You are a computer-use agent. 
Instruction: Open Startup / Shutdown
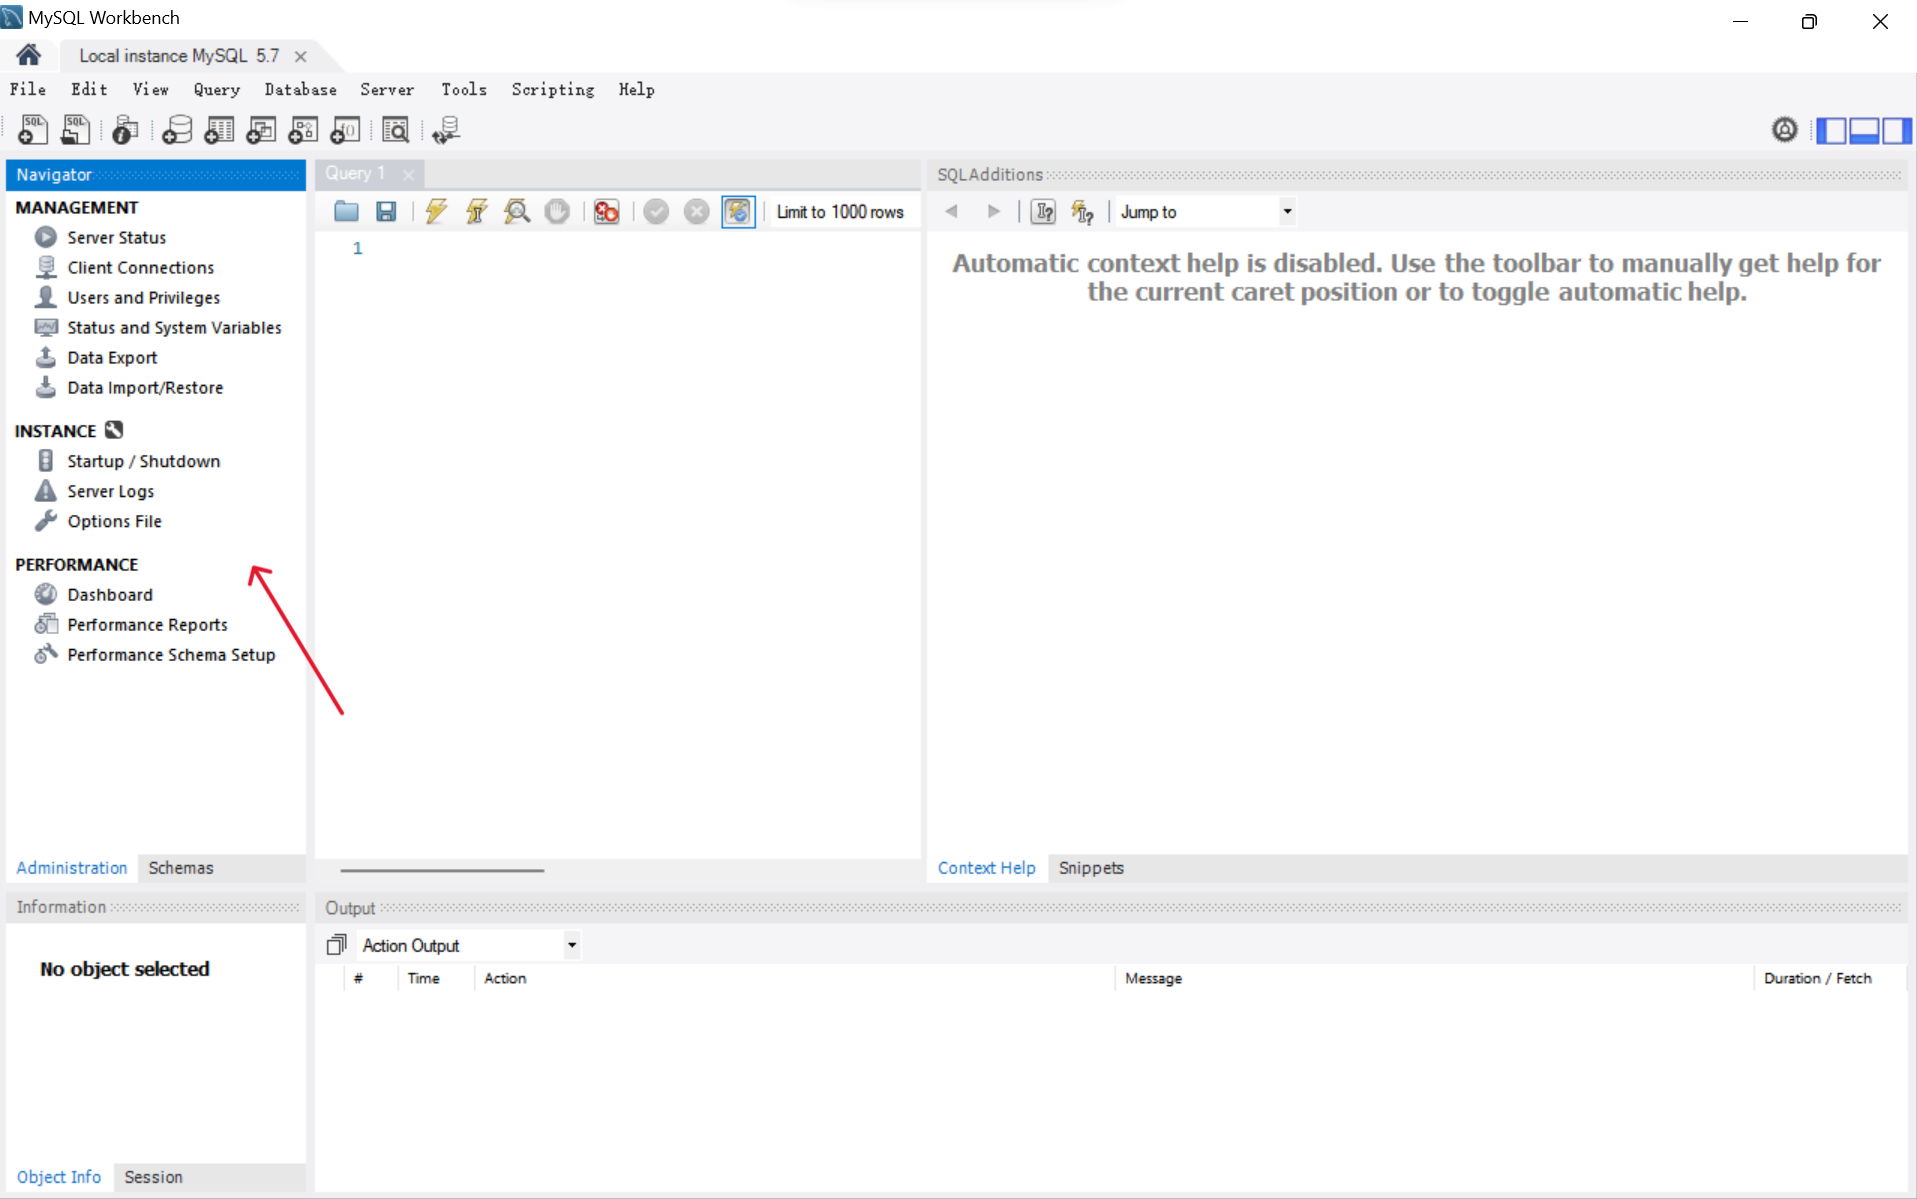click(x=144, y=461)
